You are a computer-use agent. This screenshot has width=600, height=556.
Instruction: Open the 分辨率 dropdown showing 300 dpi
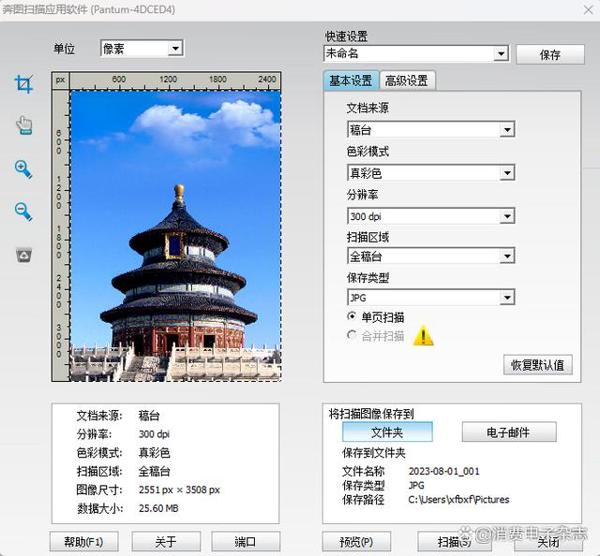(x=431, y=216)
